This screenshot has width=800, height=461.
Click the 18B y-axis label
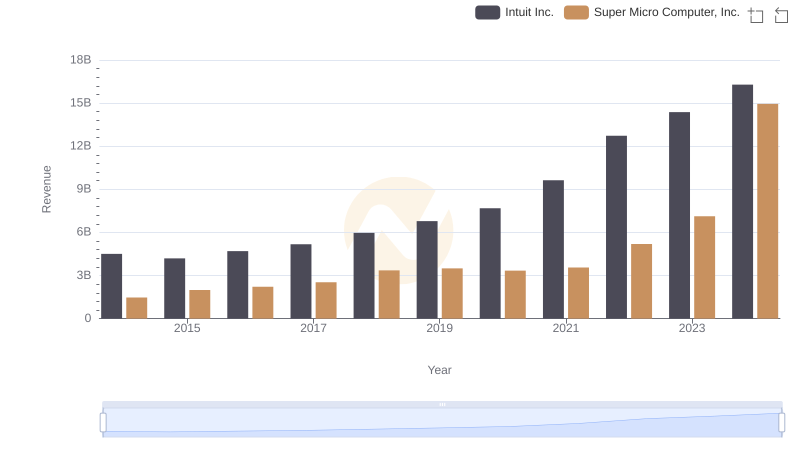point(81,60)
